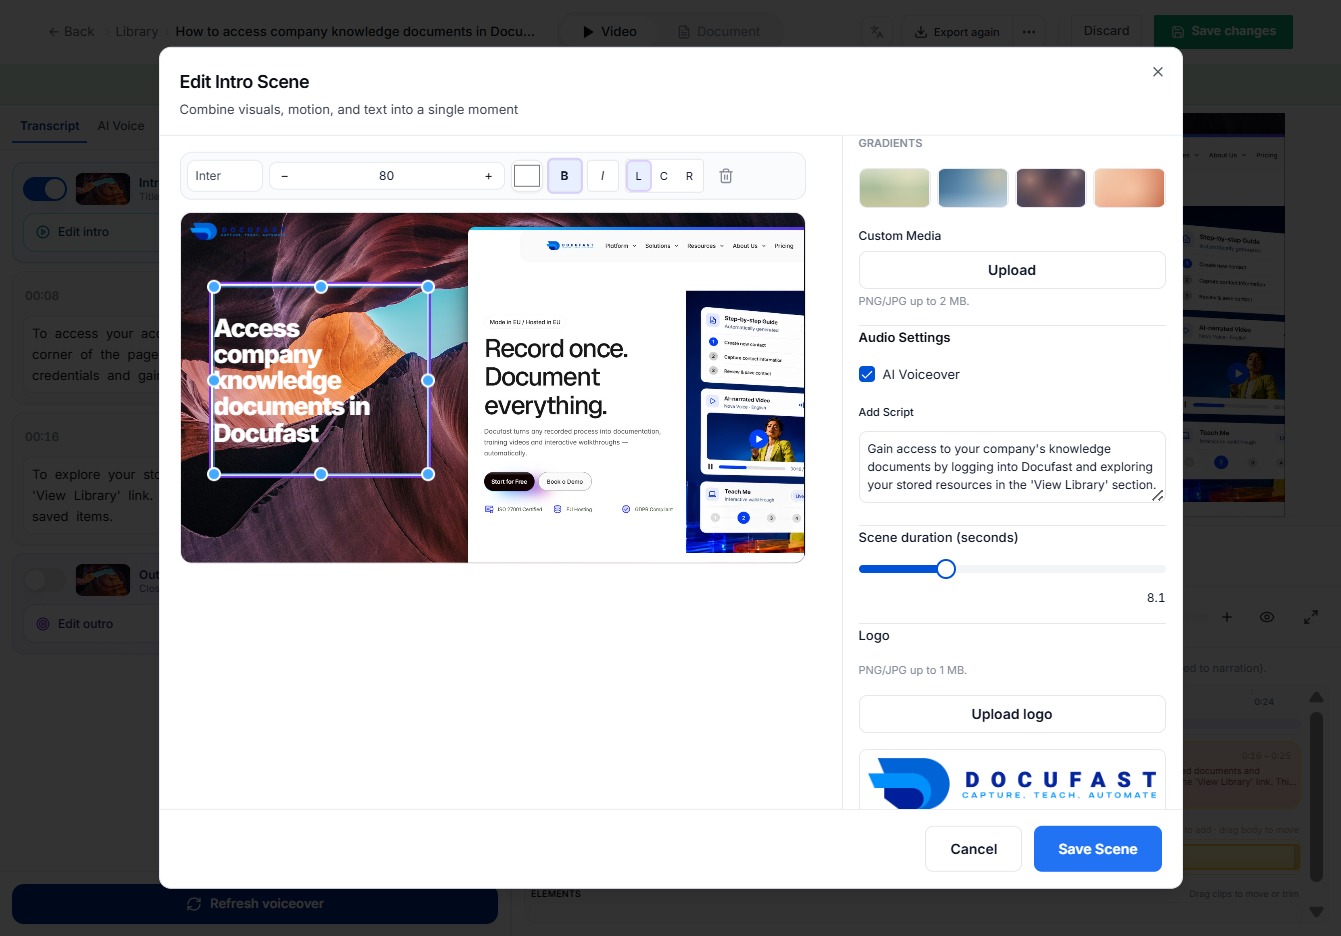The image size is (1341, 936).
Task: Click the 00:16 transcript timestamp in background
Action: click(x=42, y=437)
